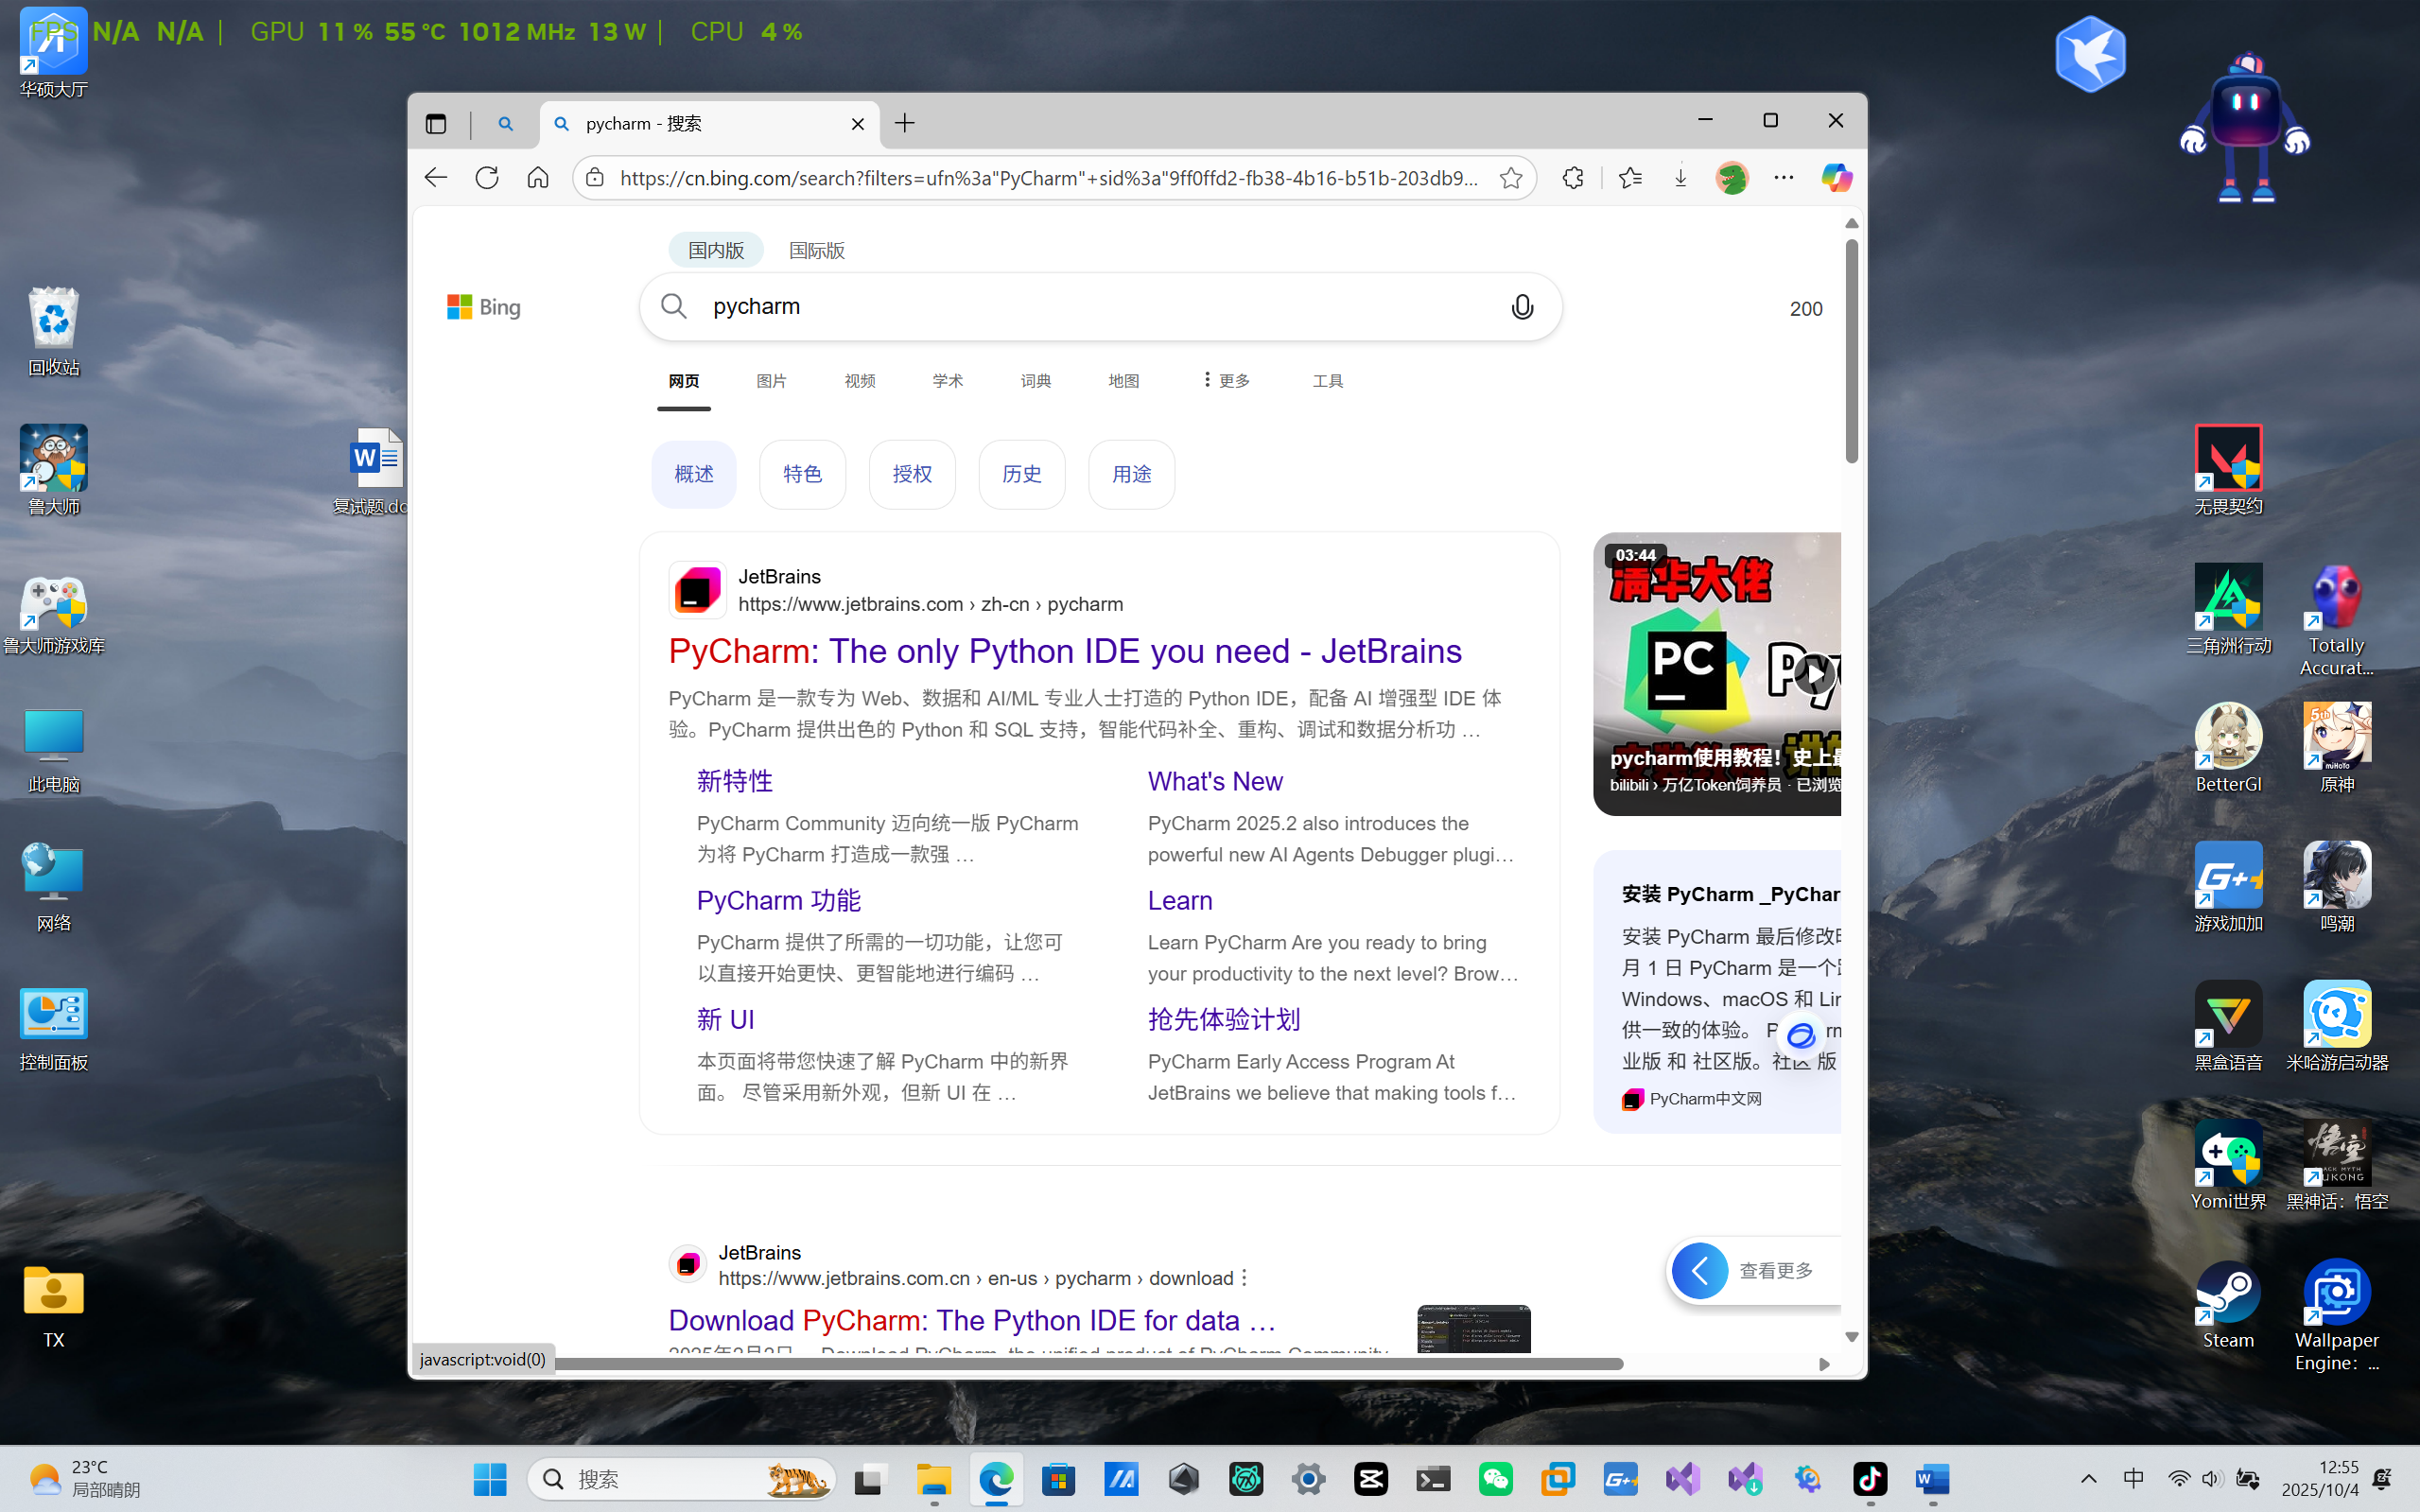
Task: Switch to the 图片 search tab
Action: tap(771, 380)
